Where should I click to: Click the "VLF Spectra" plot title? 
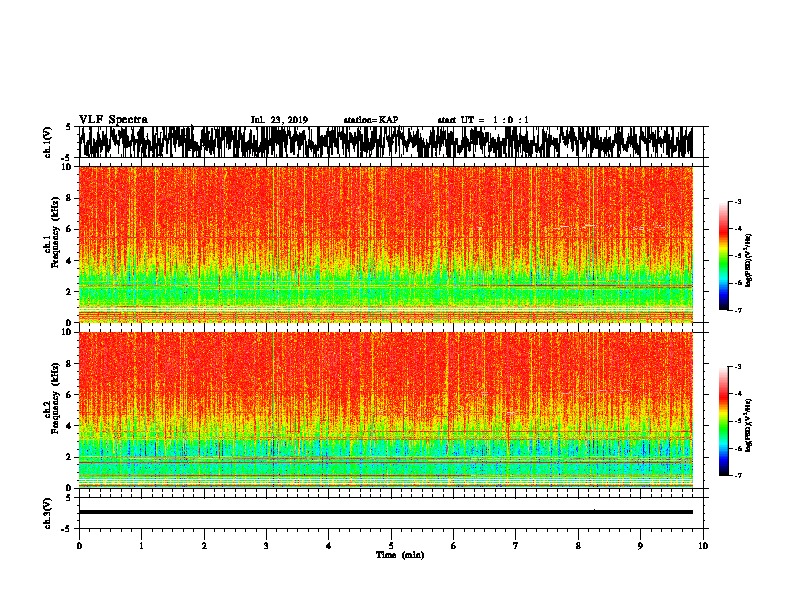(x=113, y=120)
